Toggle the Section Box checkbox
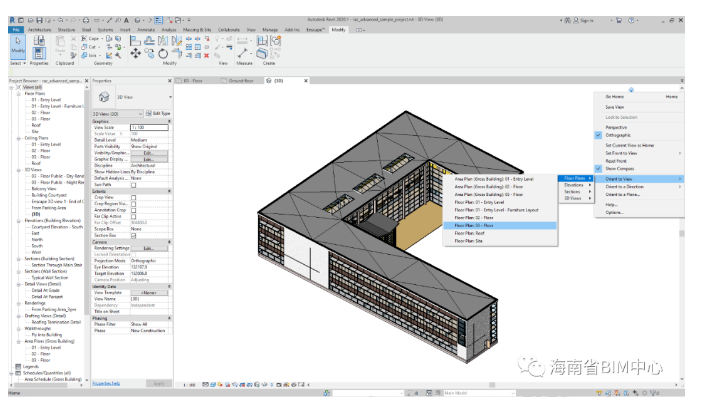 pyautogui.click(x=134, y=235)
